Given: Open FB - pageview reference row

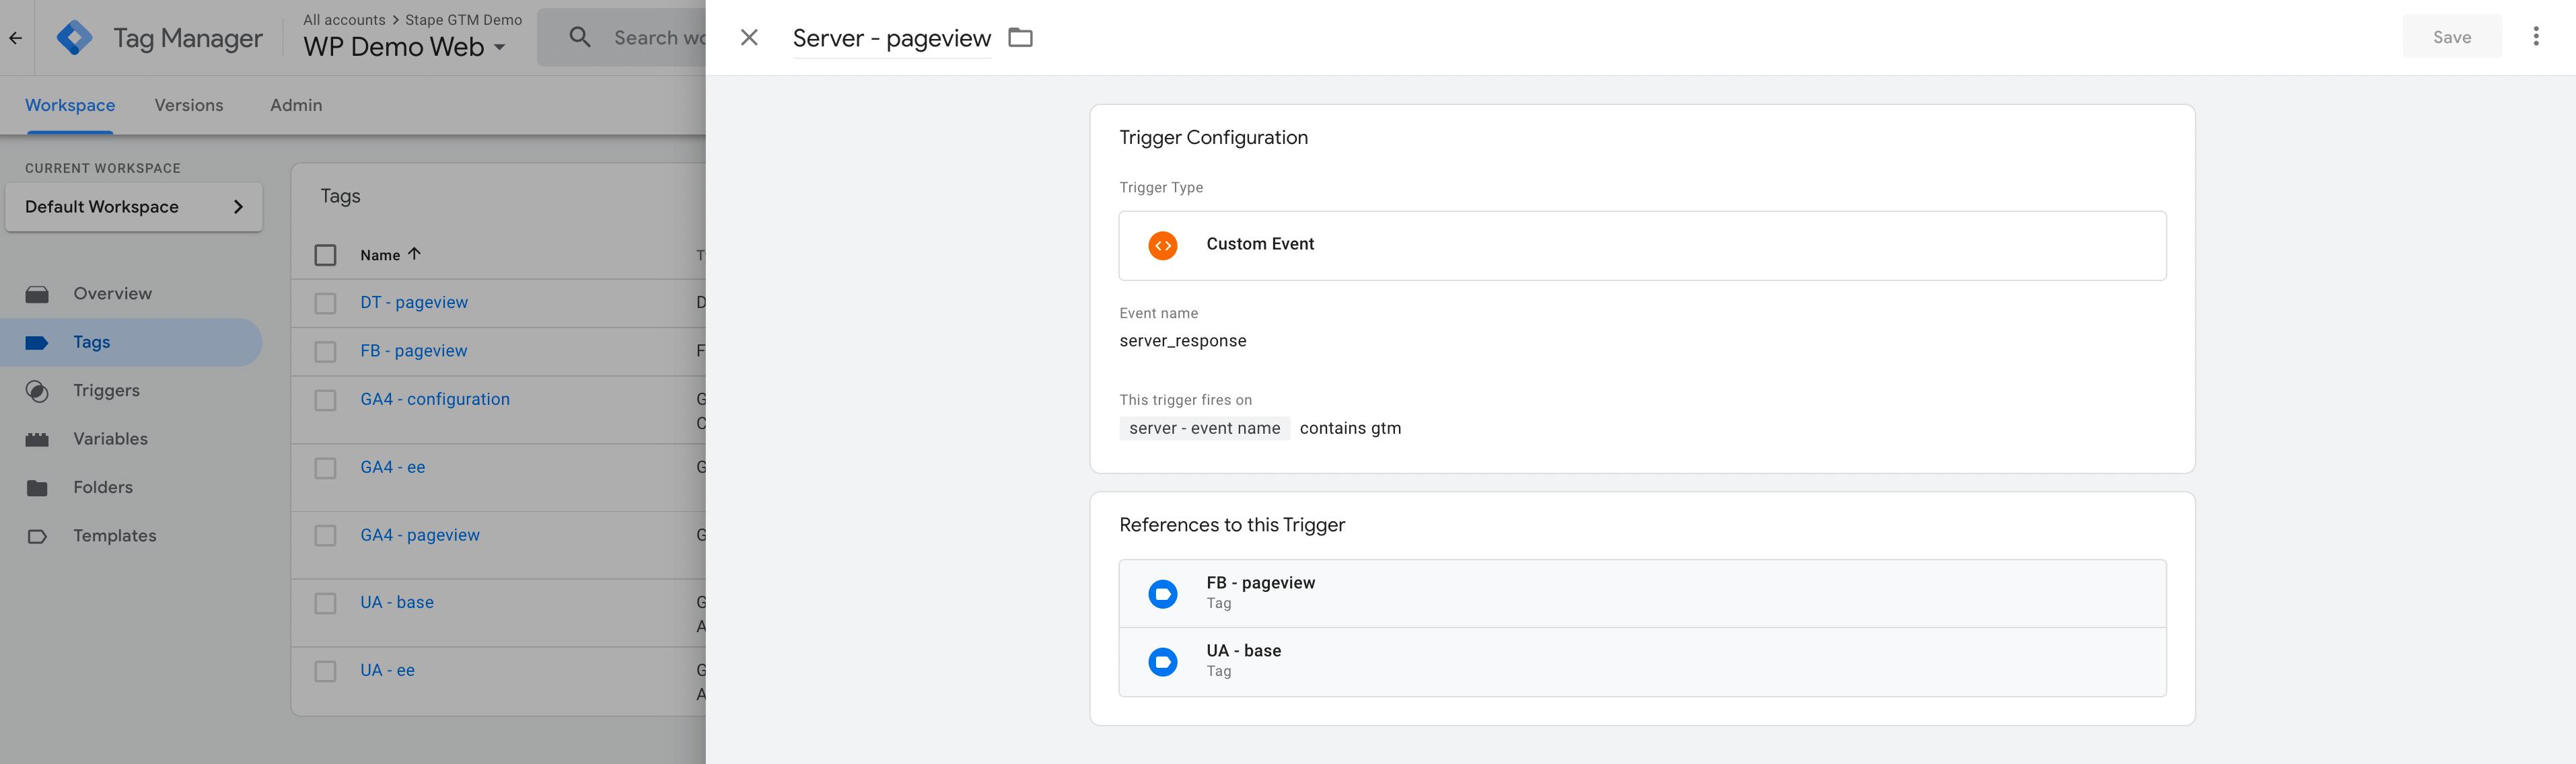Looking at the screenshot, I should [x=1642, y=594].
